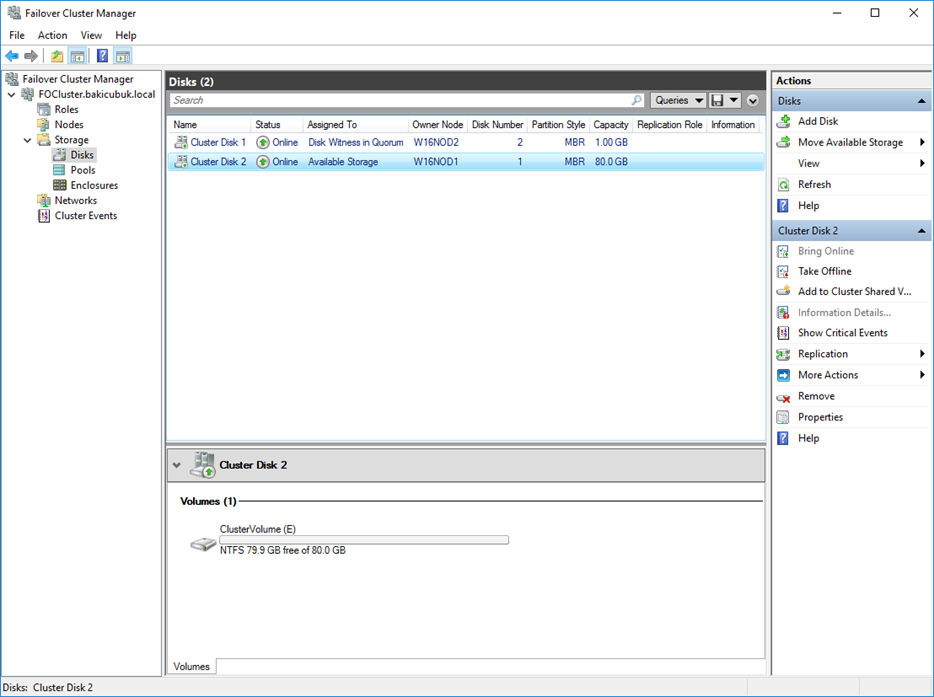Open the File menu
The height and width of the screenshot is (697, 934).
point(17,35)
